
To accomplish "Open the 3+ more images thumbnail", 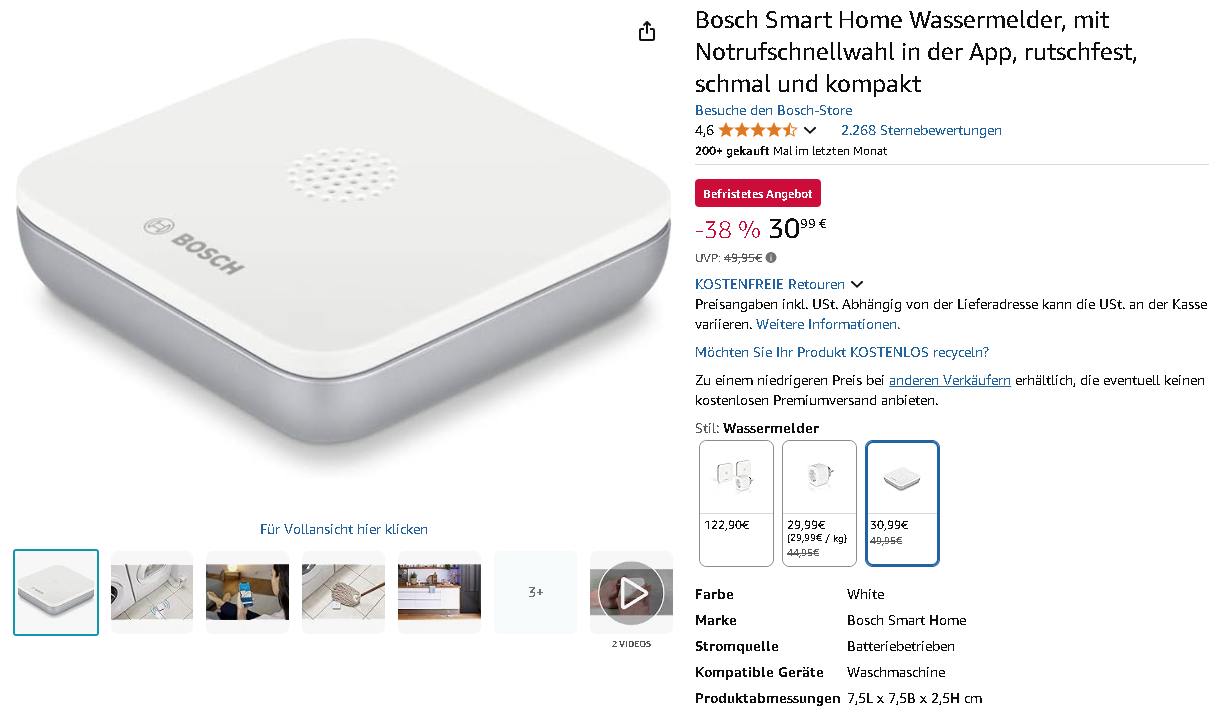I will pyautogui.click(x=536, y=592).
